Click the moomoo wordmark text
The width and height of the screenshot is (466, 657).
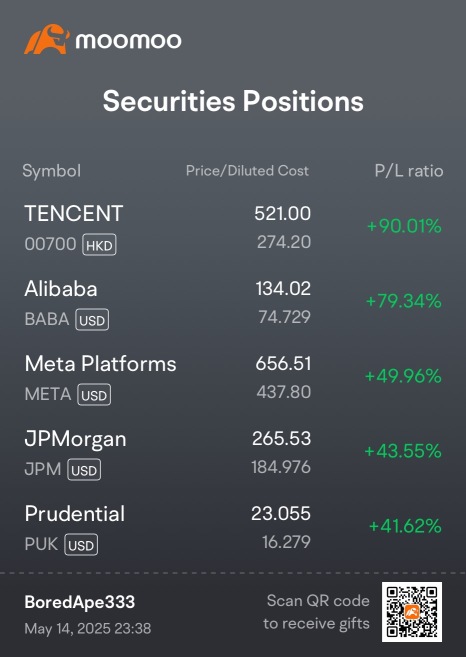pyautogui.click(x=128, y=41)
